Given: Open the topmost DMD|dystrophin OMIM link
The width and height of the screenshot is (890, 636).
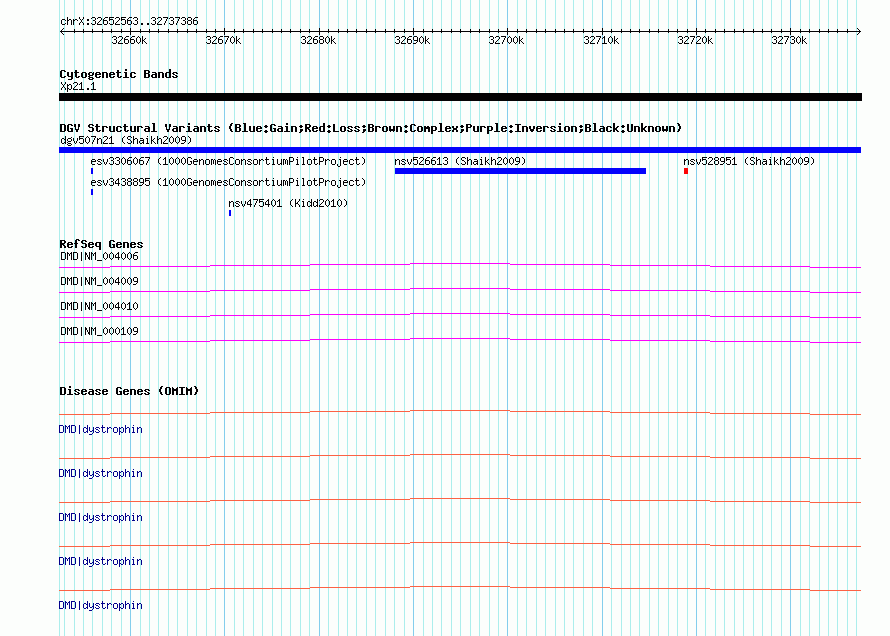Looking at the screenshot, I should point(100,429).
